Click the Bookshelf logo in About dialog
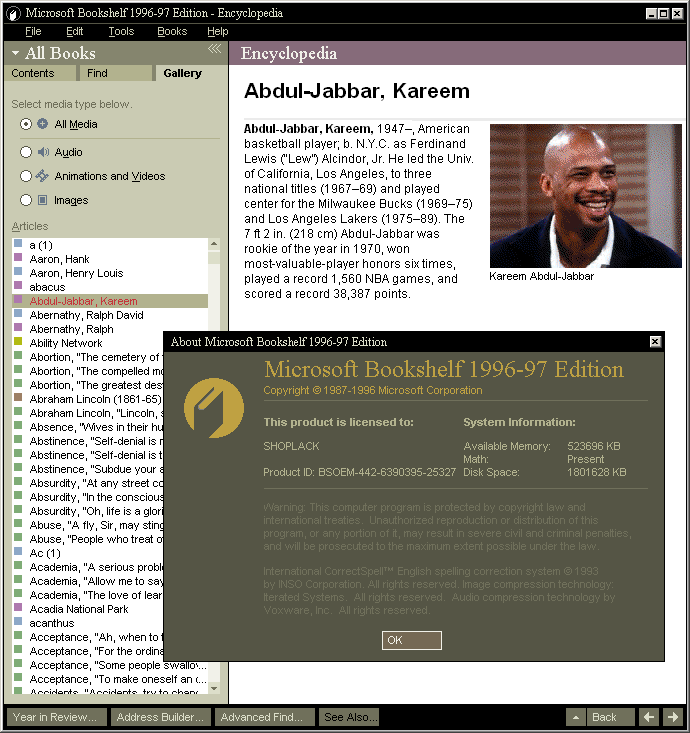The height and width of the screenshot is (733, 690). [x=214, y=408]
